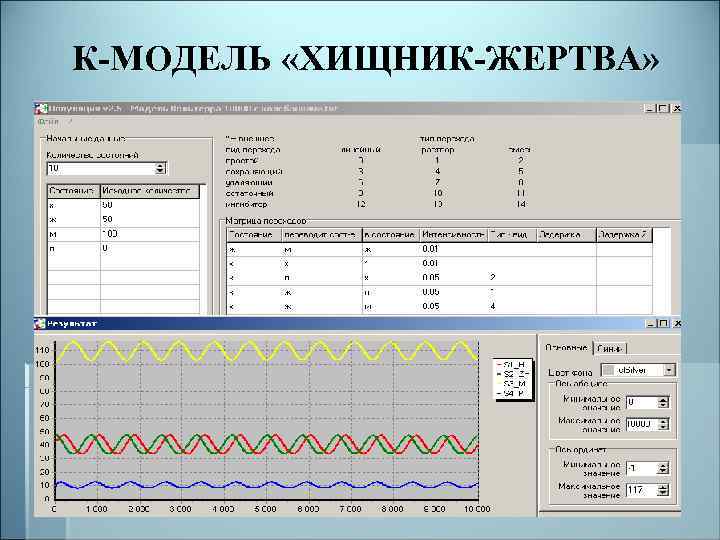The width and height of the screenshot is (720, 540).
Task: Click intensity 0.01 in first matrix row
Action: coord(430,249)
